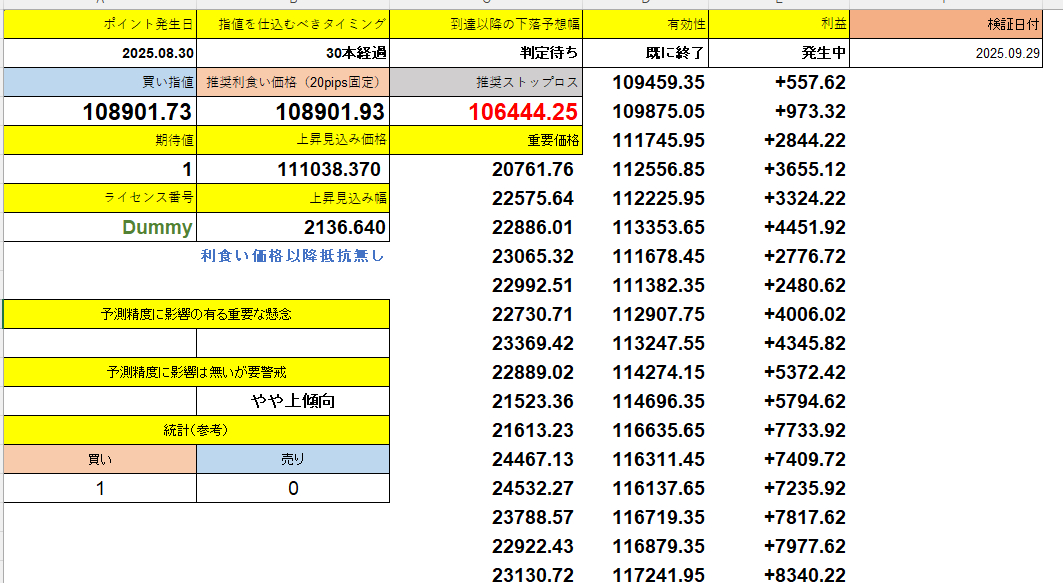
Task: Select the 上昇見込み価格 value 111038.370
Action: 293,170
